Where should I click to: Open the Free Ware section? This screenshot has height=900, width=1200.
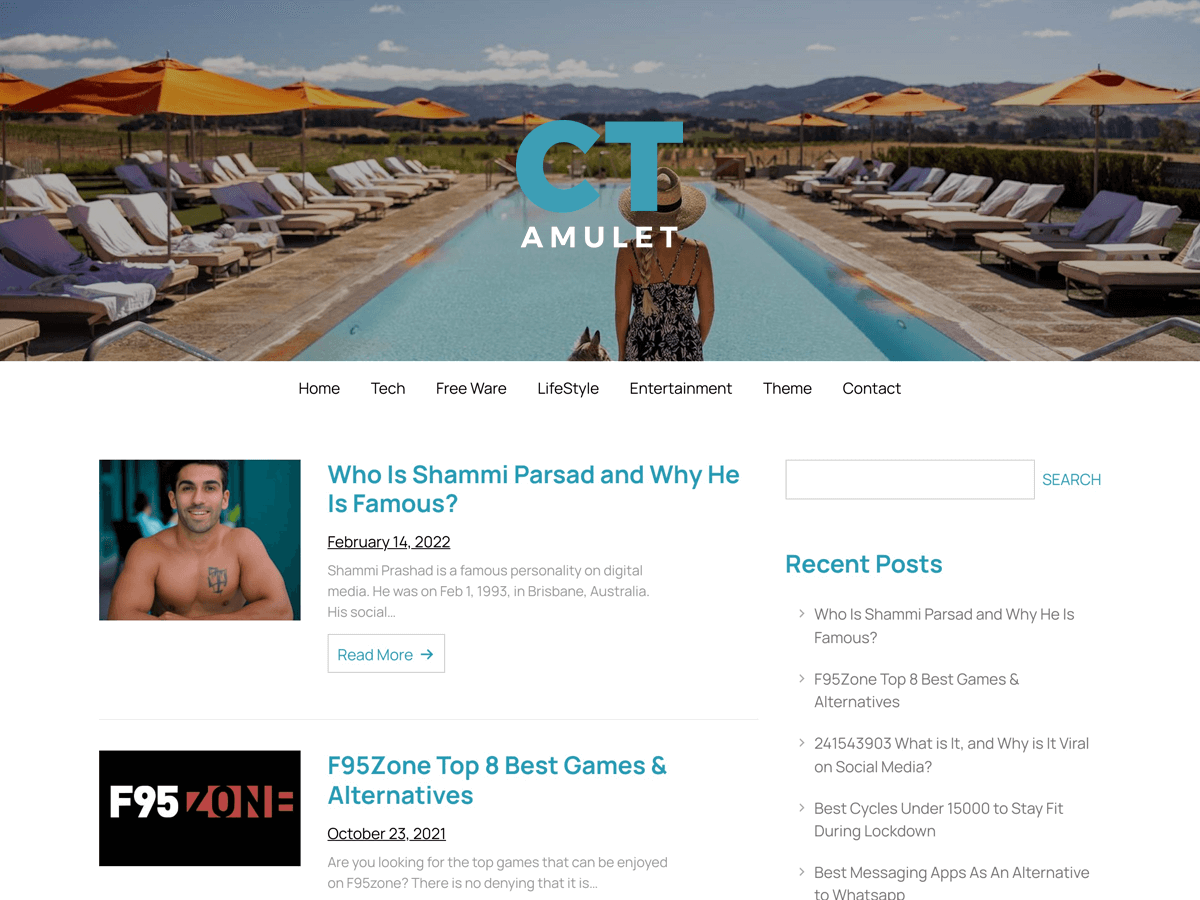click(x=471, y=388)
